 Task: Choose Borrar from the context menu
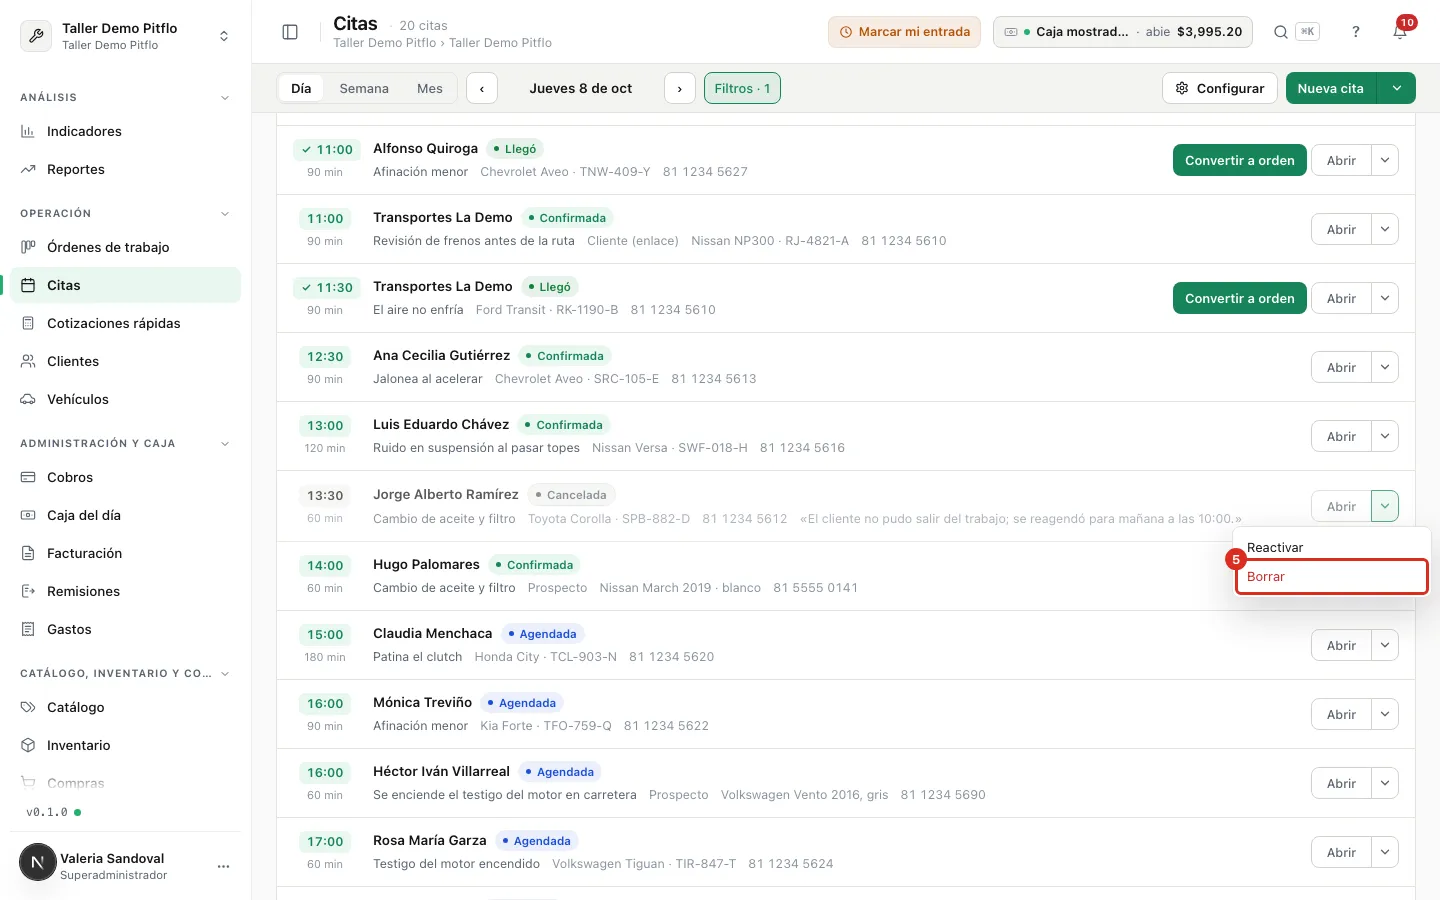(1331, 577)
